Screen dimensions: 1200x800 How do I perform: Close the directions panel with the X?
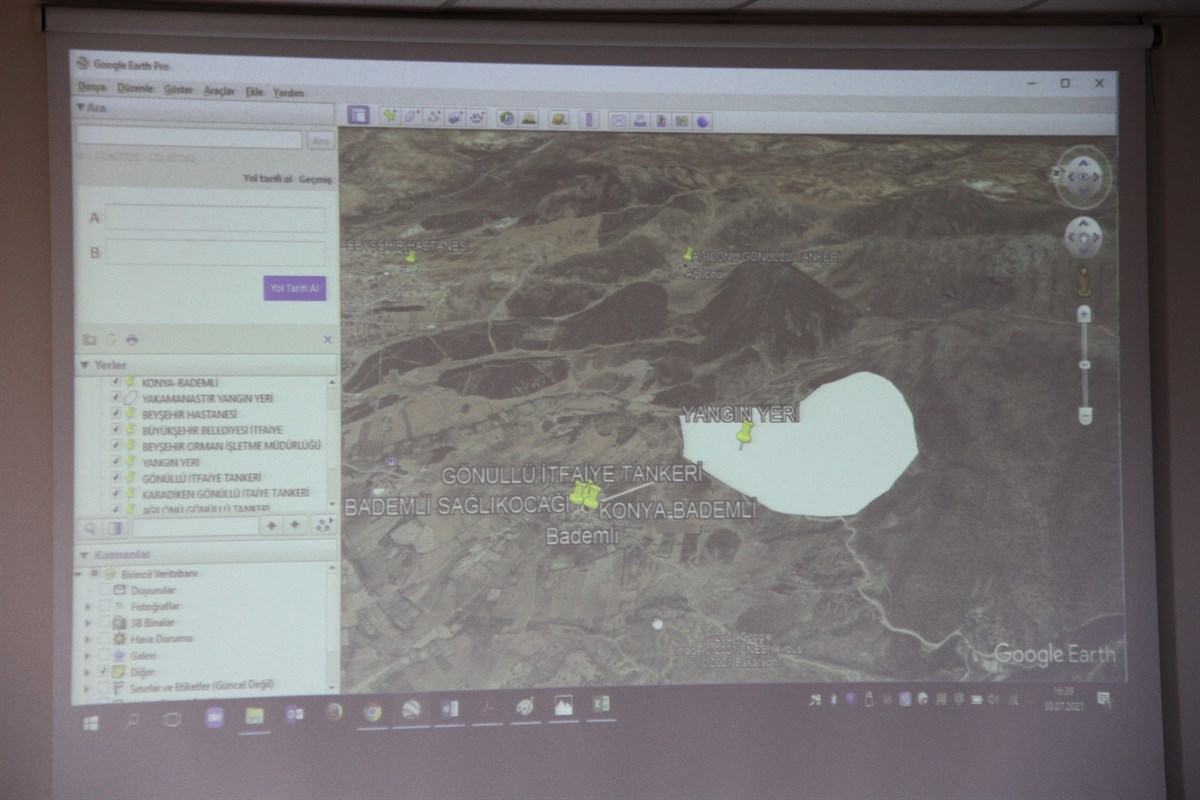point(327,340)
